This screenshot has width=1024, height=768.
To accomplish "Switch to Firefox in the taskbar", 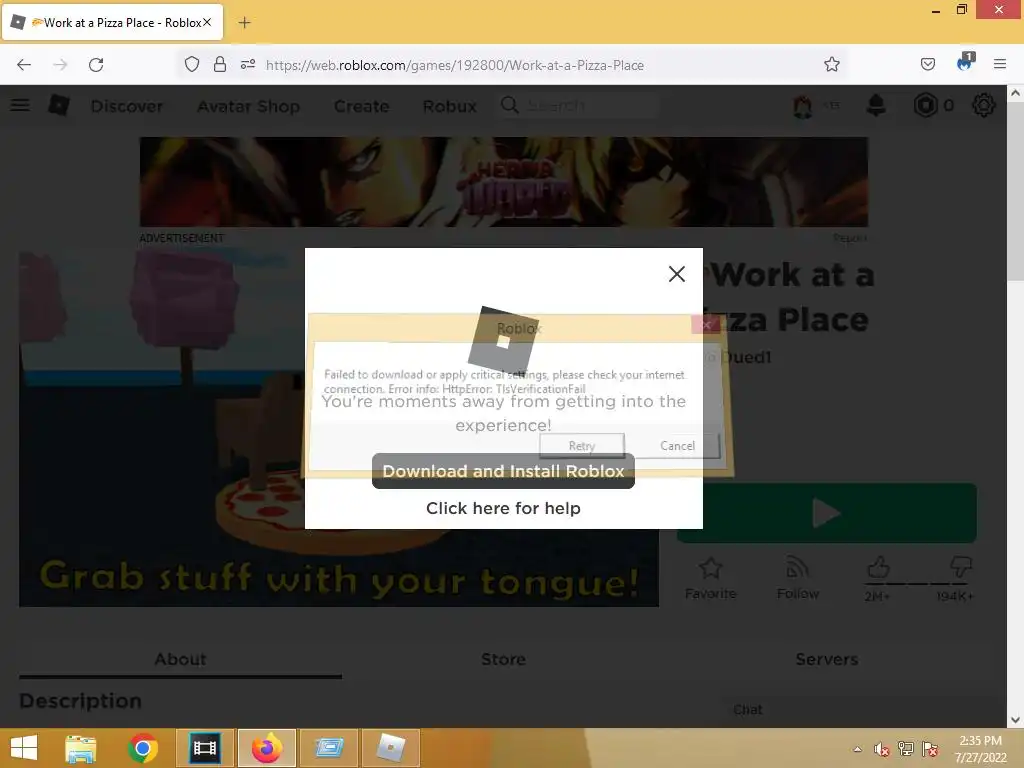I will (x=266, y=748).
